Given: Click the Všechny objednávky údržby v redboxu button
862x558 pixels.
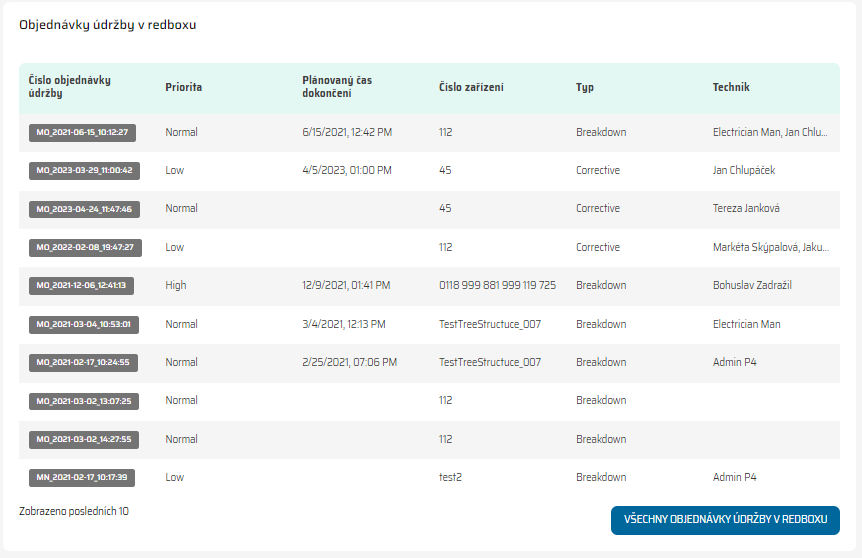Looking at the screenshot, I should click(725, 520).
